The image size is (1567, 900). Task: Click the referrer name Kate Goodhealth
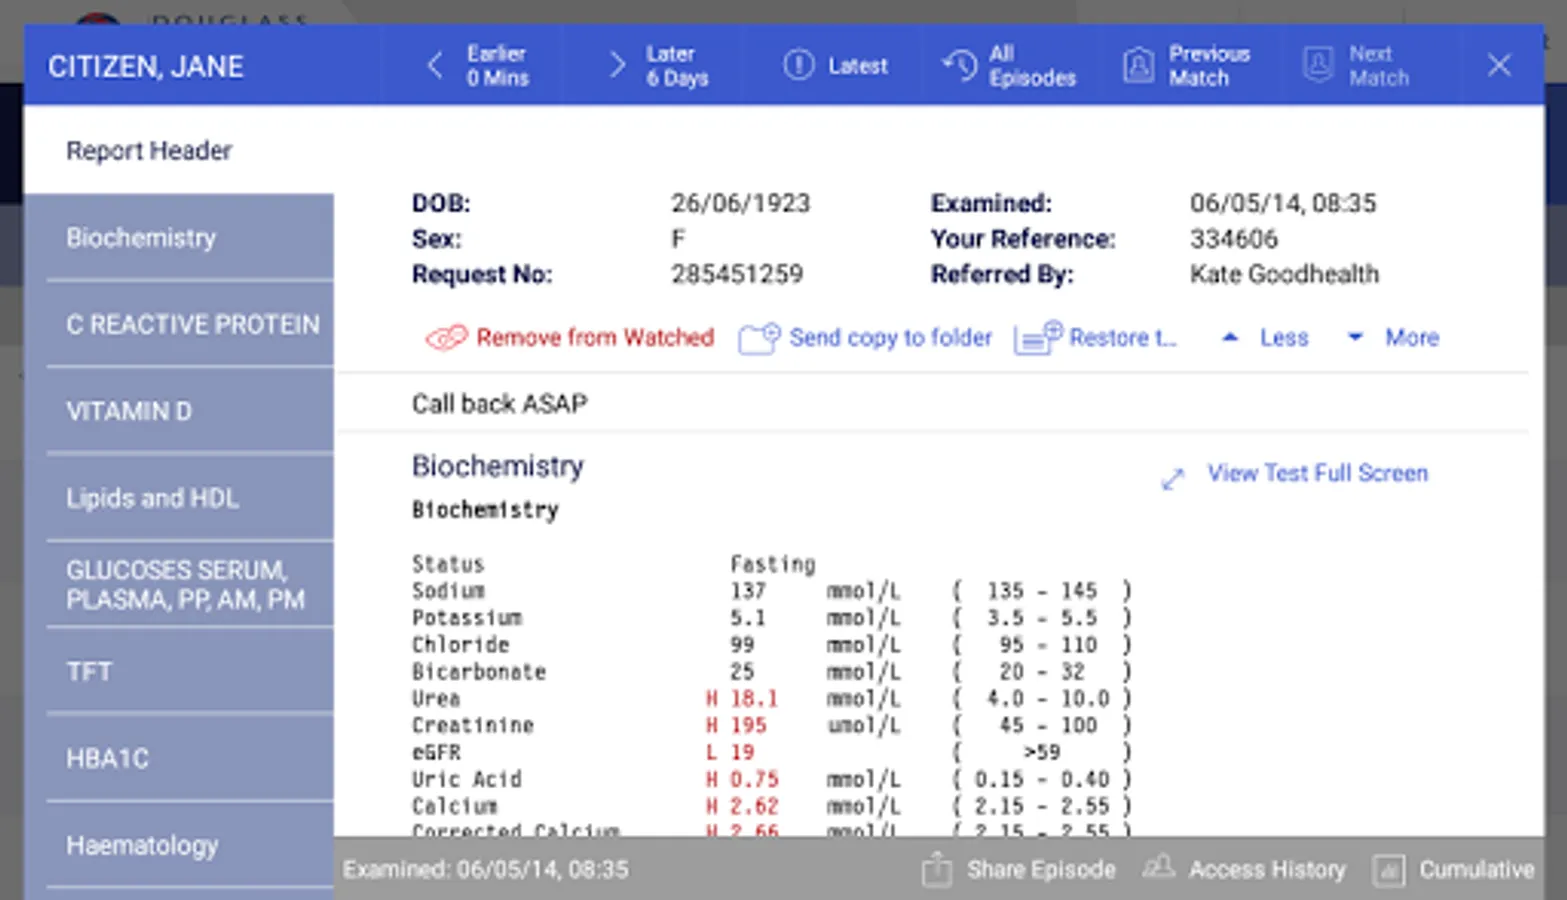click(x=1284, y=274)
